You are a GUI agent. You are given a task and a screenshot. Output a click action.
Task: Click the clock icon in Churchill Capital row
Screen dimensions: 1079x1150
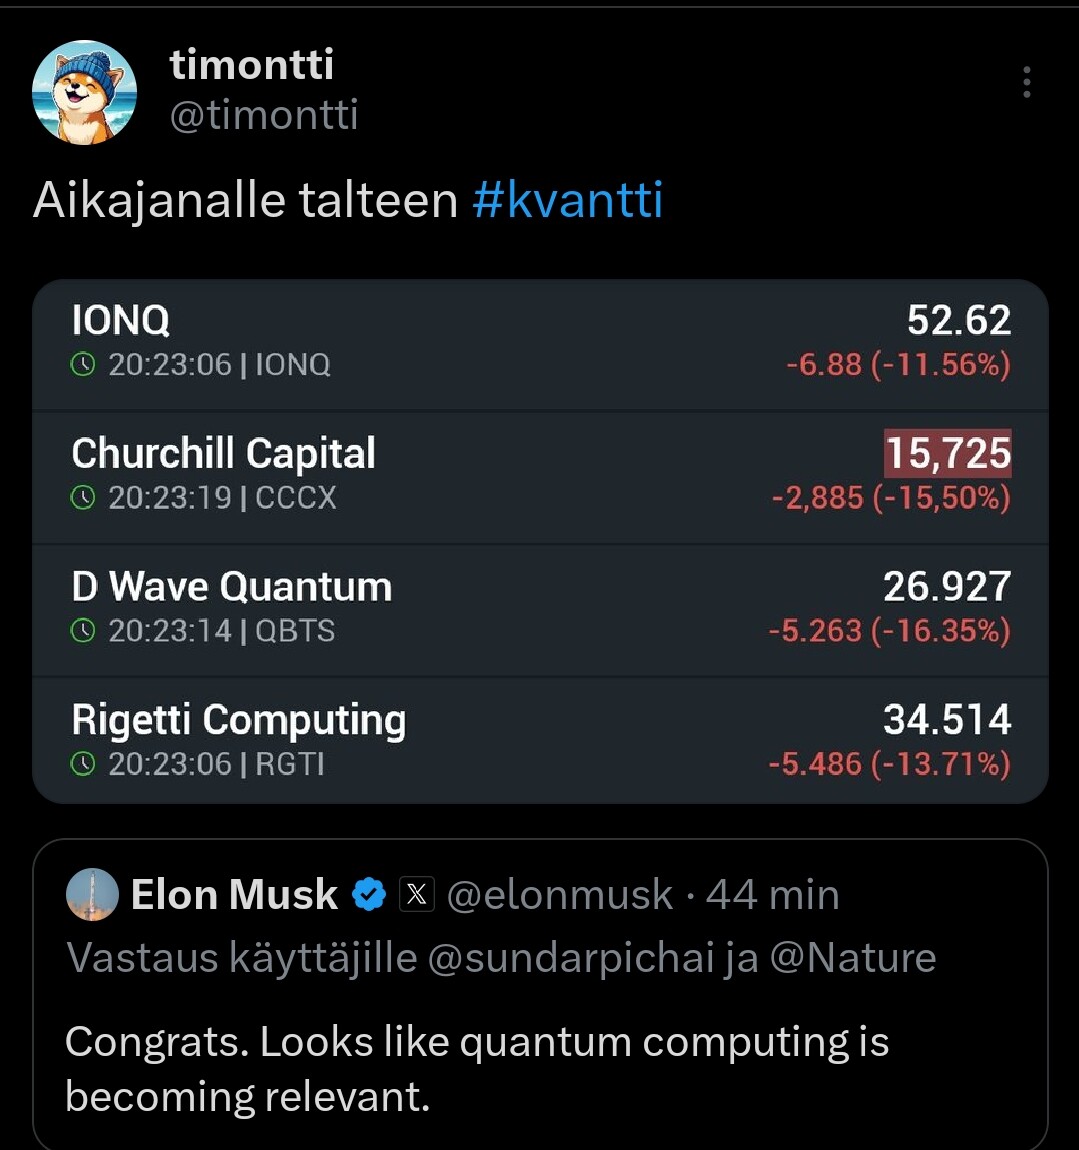point(83,498)
